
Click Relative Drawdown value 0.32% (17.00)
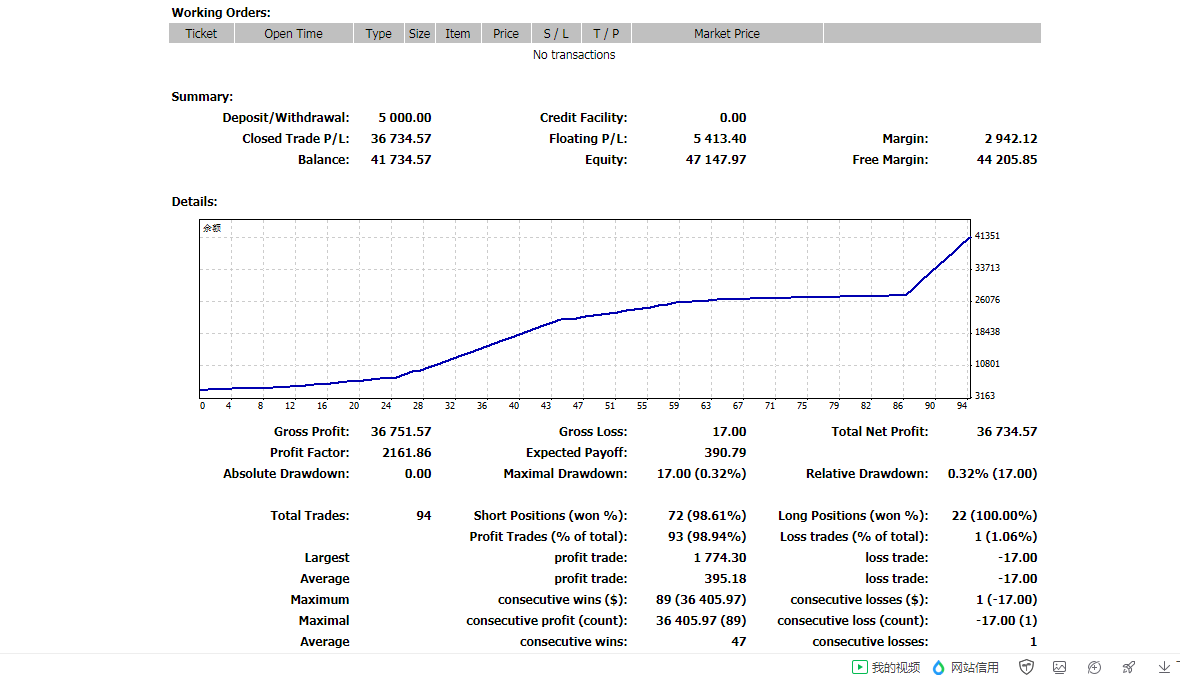point(993,474)
